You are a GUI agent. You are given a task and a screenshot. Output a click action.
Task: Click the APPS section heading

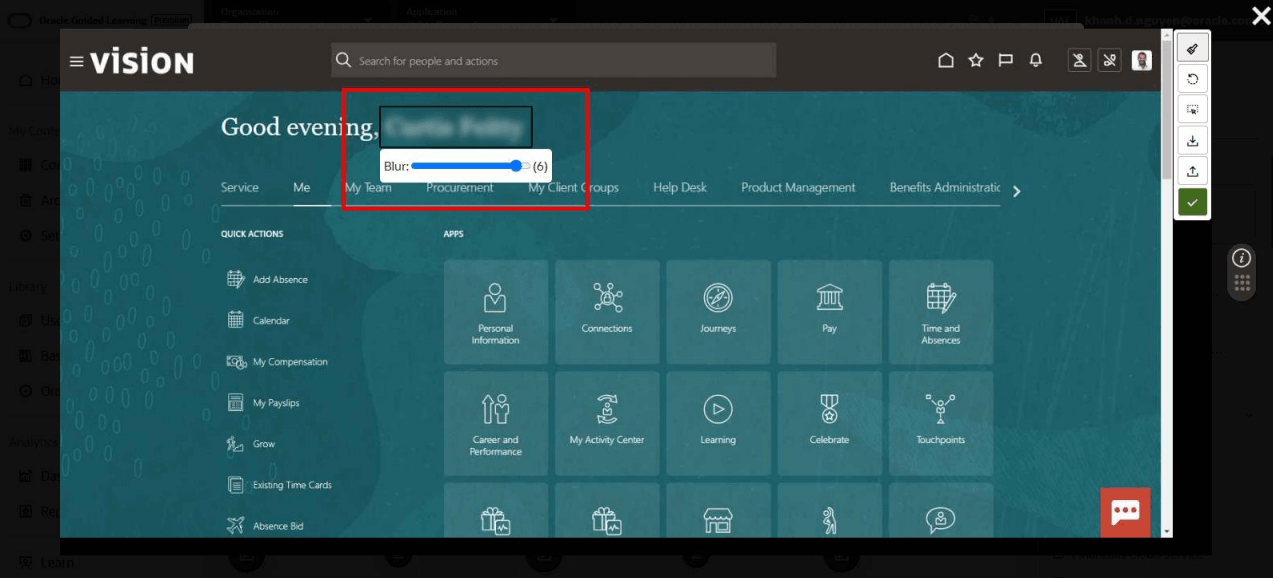[454, 234]
